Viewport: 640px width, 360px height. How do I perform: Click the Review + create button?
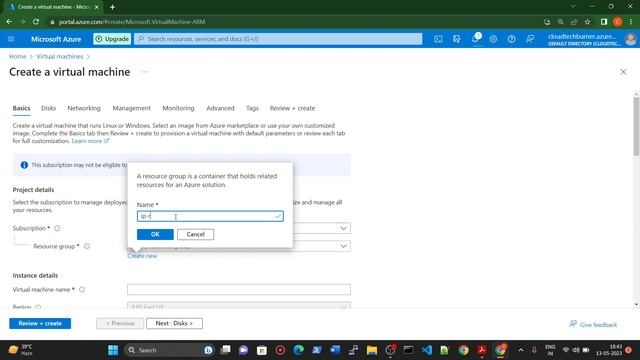[x=40, y=323]
